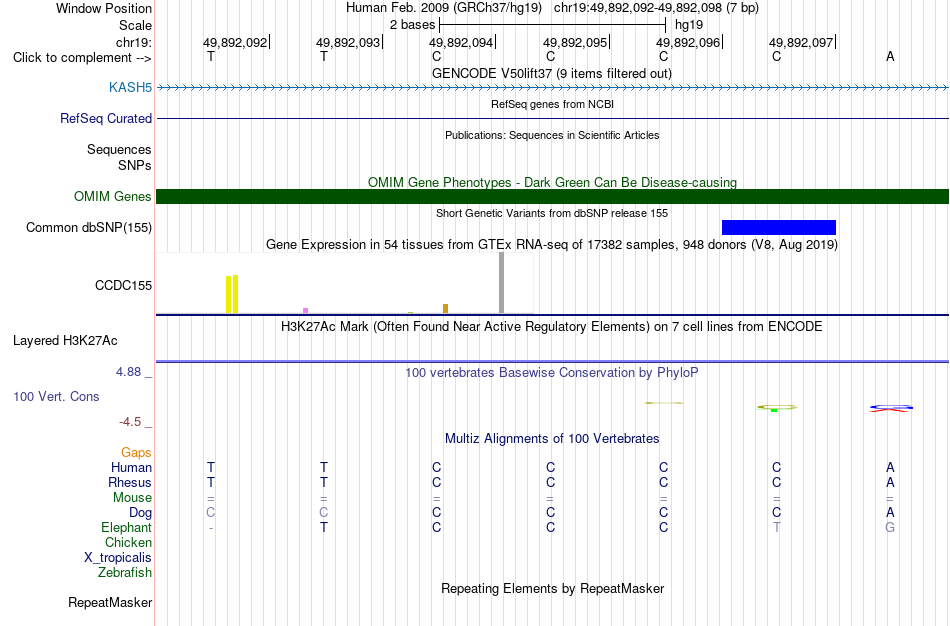Open the CCDC155 GTEx expression label
This screenshot has width=950, height=626.
point(124,285)
